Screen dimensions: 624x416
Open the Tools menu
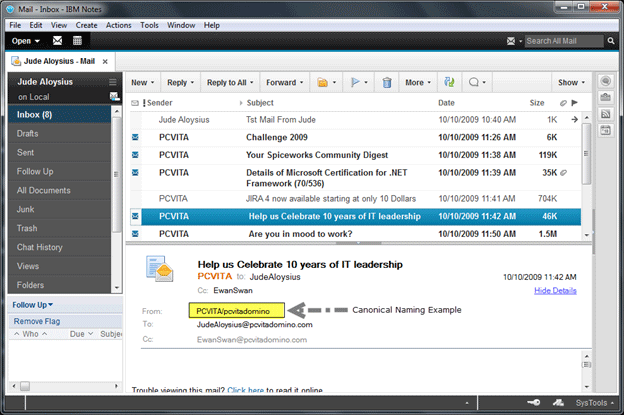coord(149,25)
